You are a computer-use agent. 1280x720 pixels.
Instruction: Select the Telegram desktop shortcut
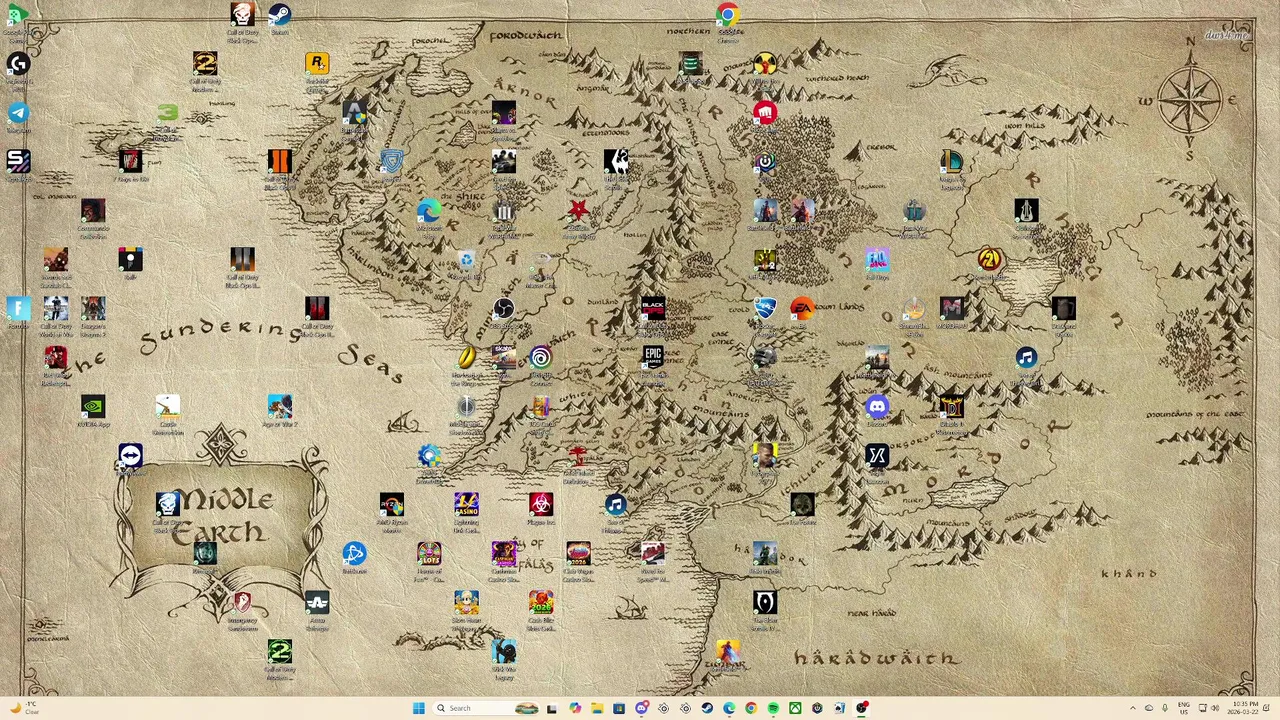(18, 113)
